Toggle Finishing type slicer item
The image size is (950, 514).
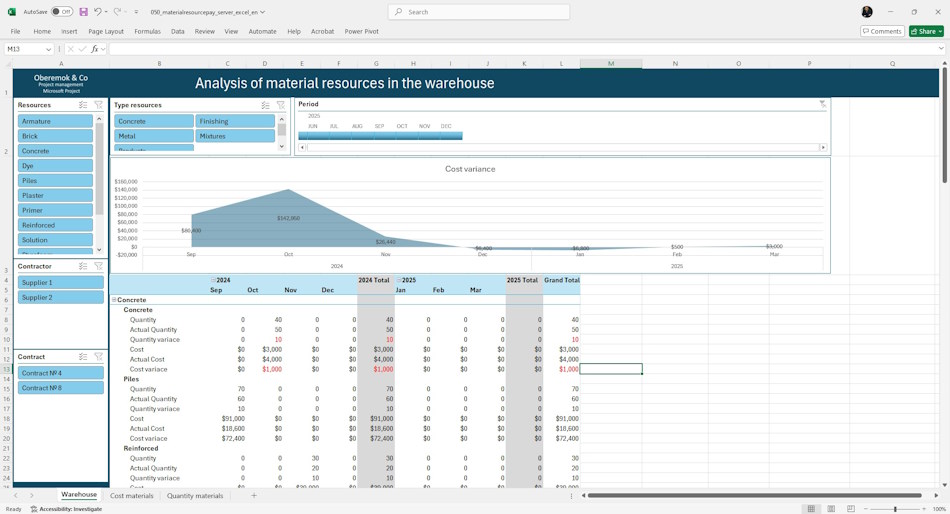click(234, 121)
